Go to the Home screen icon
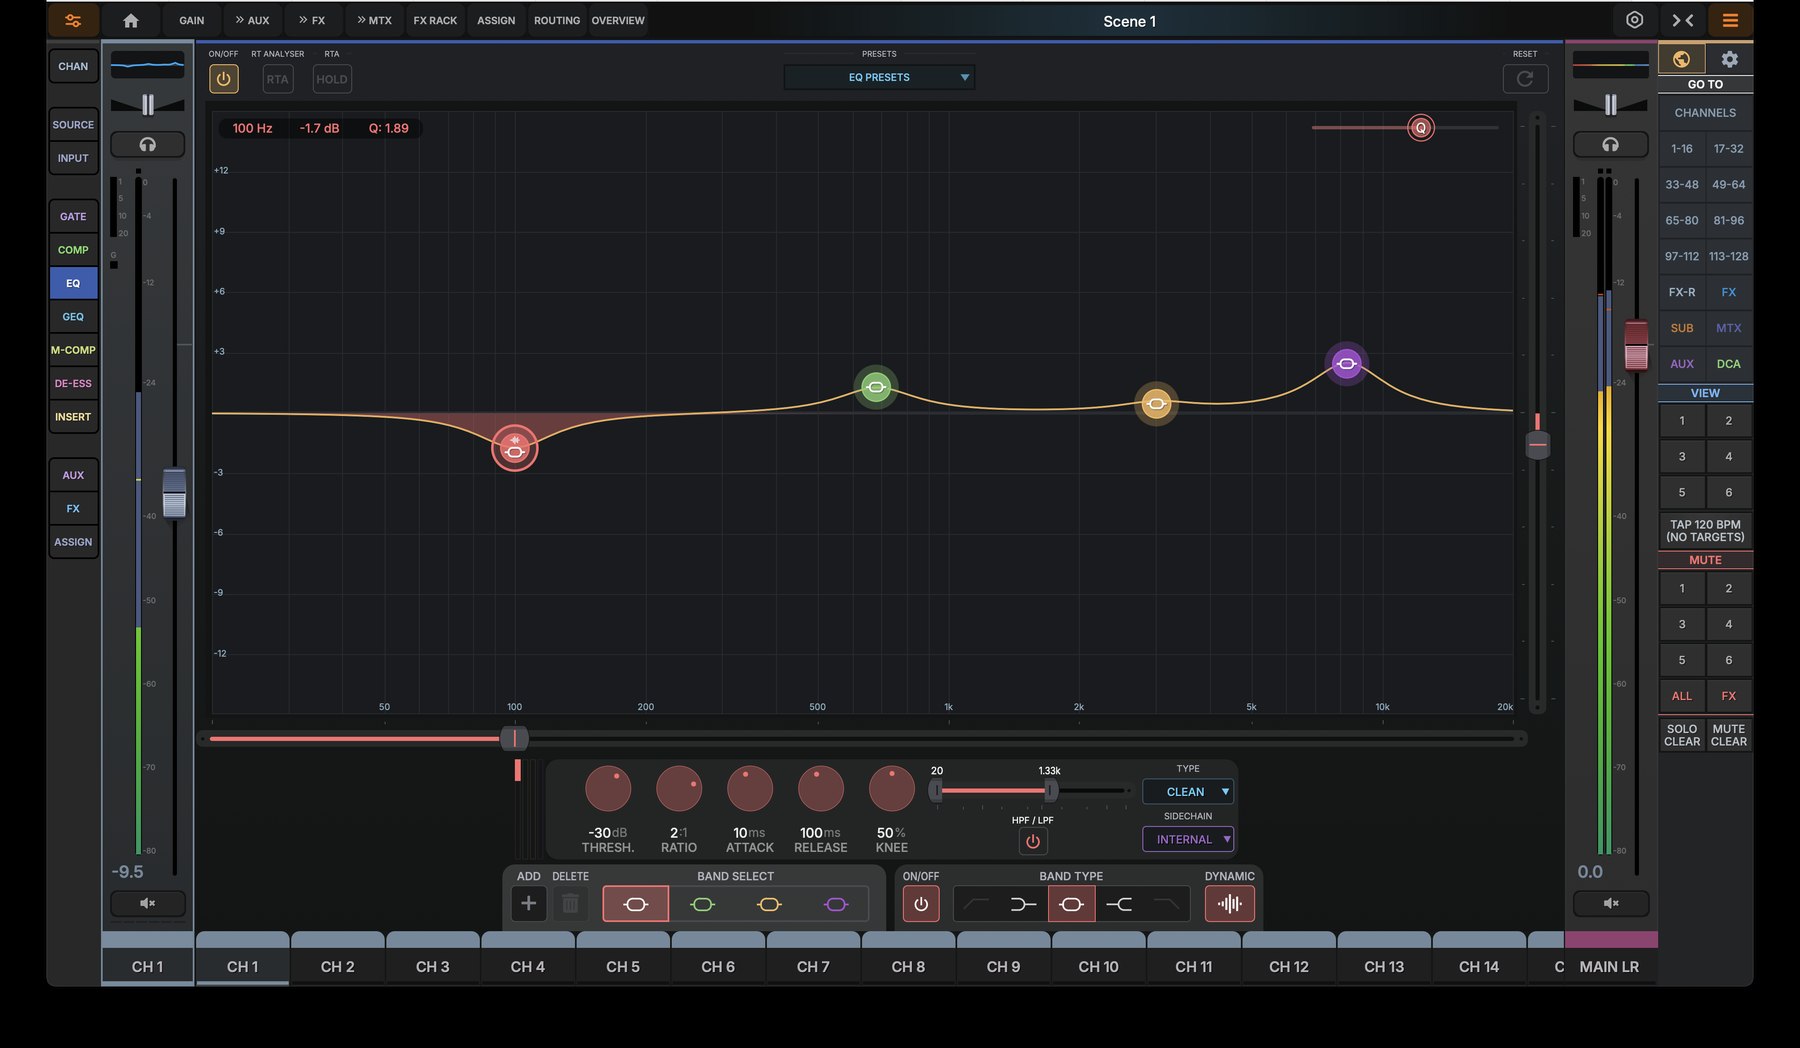Image resolution: width=1800 pixels, height=1048 pixels. 131,20
